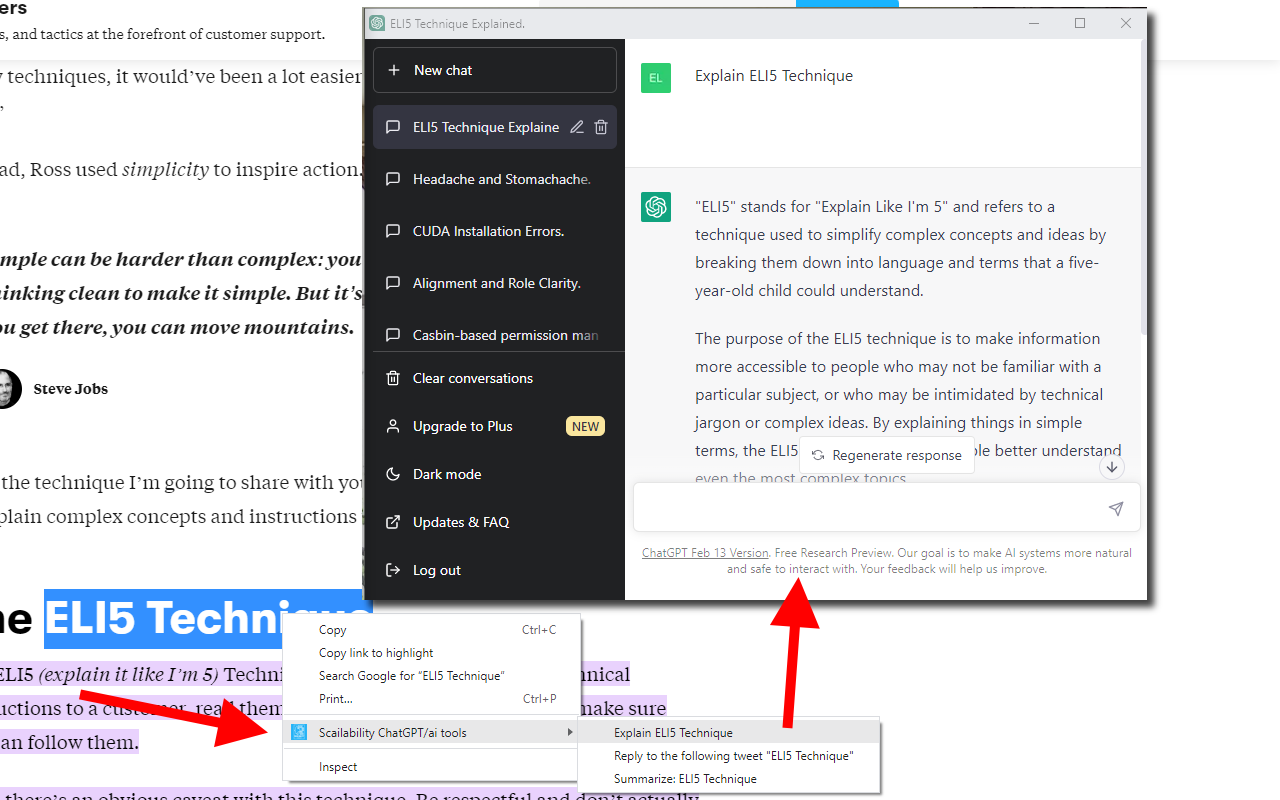Viewport: 1280px width, 800px height.
Task: Click trash icon beside Clear conversations
Action: coord(393,378)
